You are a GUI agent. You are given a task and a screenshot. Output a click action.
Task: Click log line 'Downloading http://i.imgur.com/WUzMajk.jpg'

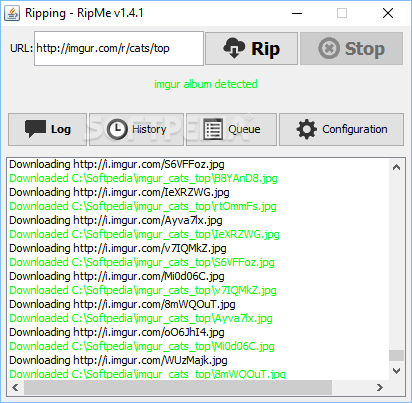[x=118, y=360]
